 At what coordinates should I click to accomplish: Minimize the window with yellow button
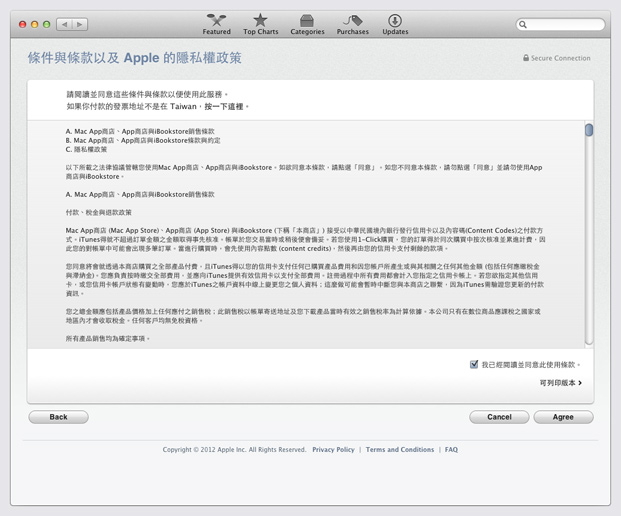point(34,25)
